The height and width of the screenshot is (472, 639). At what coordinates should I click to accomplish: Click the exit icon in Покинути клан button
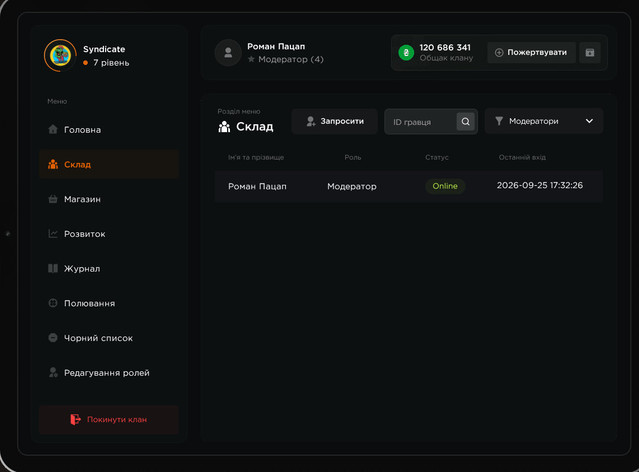pyautogui.click(x=75, y=419)
